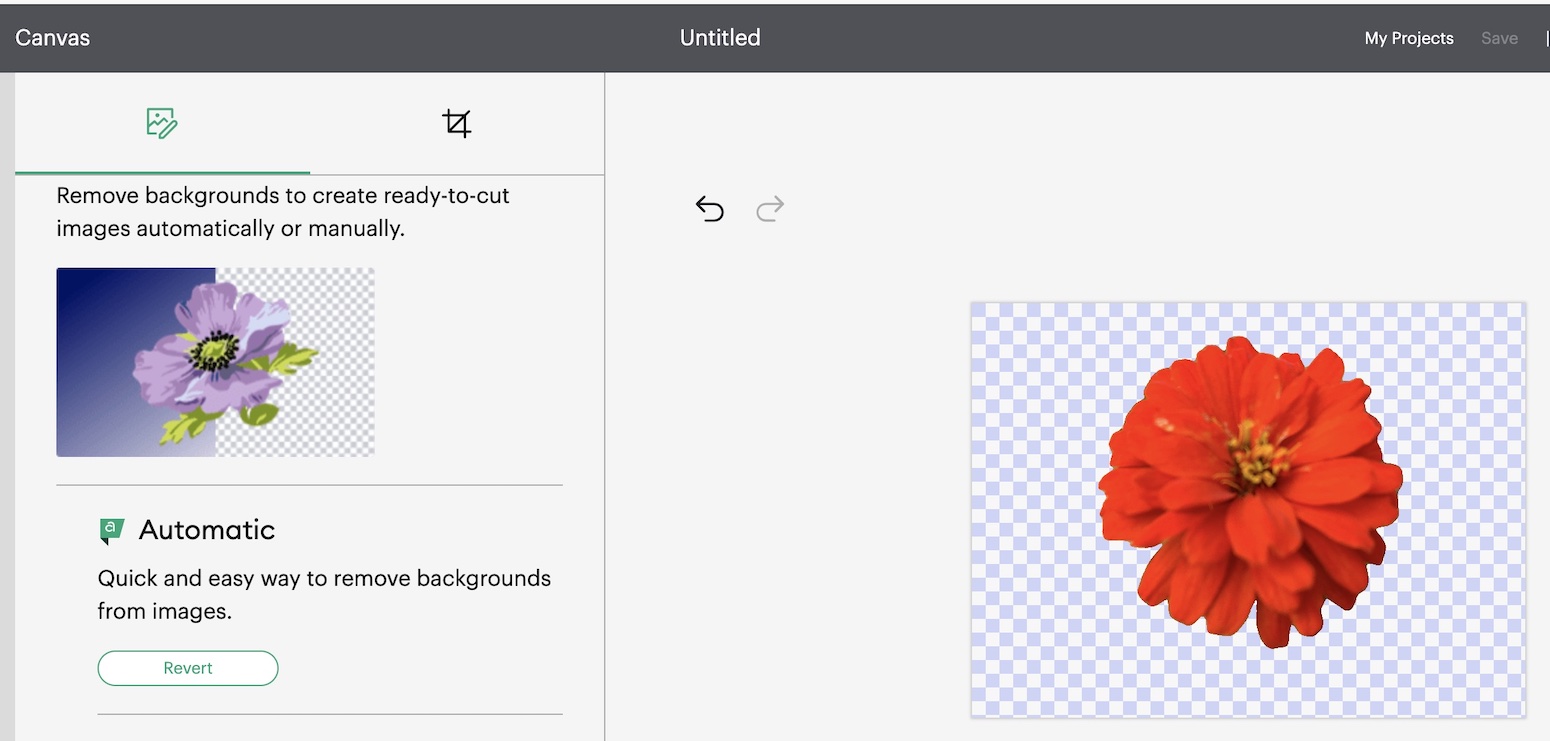The width and height of the screenshot is (1550, 741).
Task: Click the purple flower example thumbnail
Action: [x=215, y=362]
